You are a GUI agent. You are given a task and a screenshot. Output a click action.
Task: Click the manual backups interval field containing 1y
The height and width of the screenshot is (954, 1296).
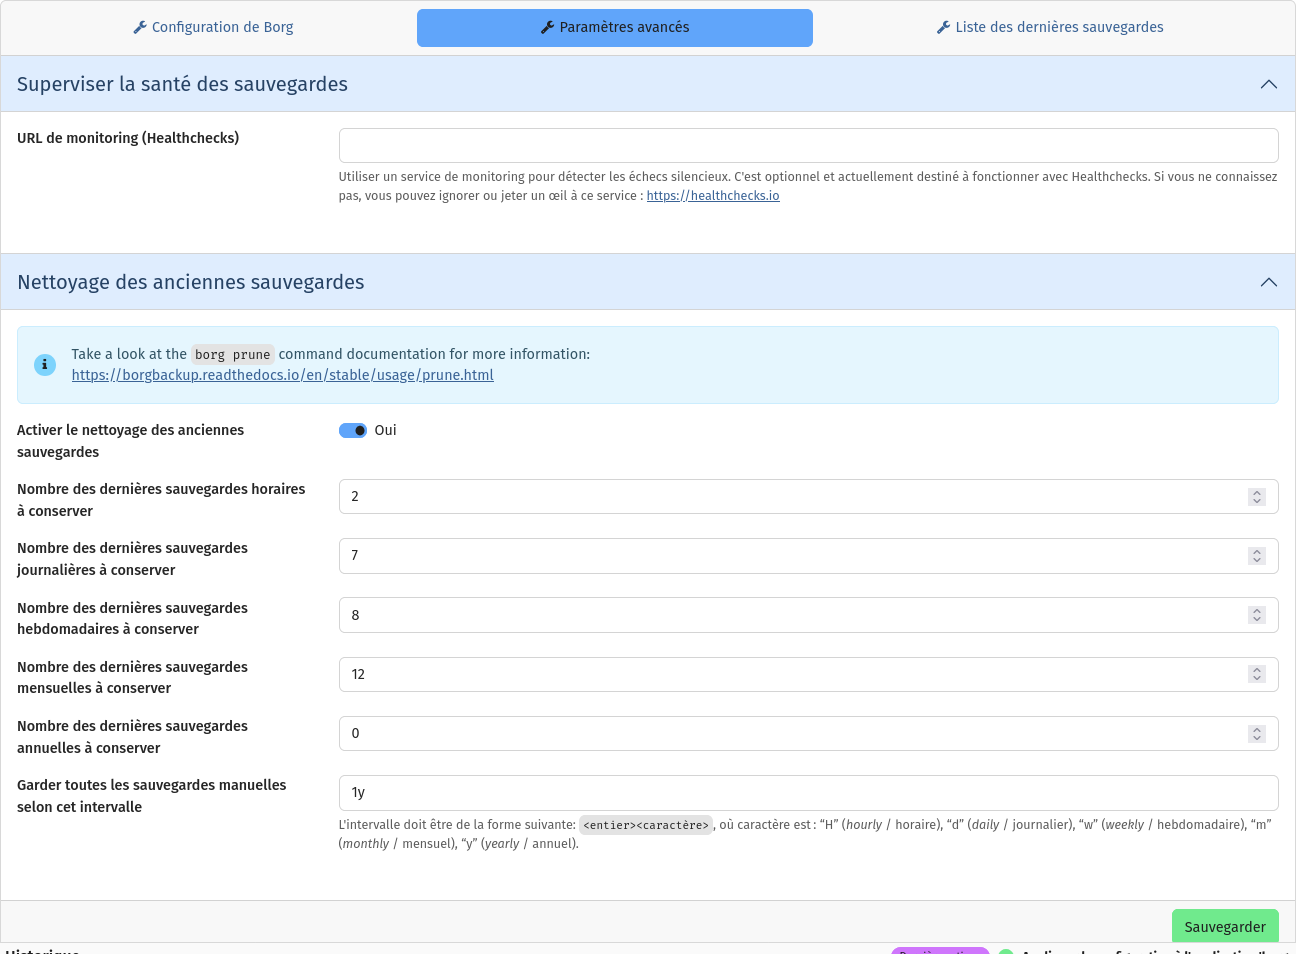pyautogui.click(x=808, y=793)
